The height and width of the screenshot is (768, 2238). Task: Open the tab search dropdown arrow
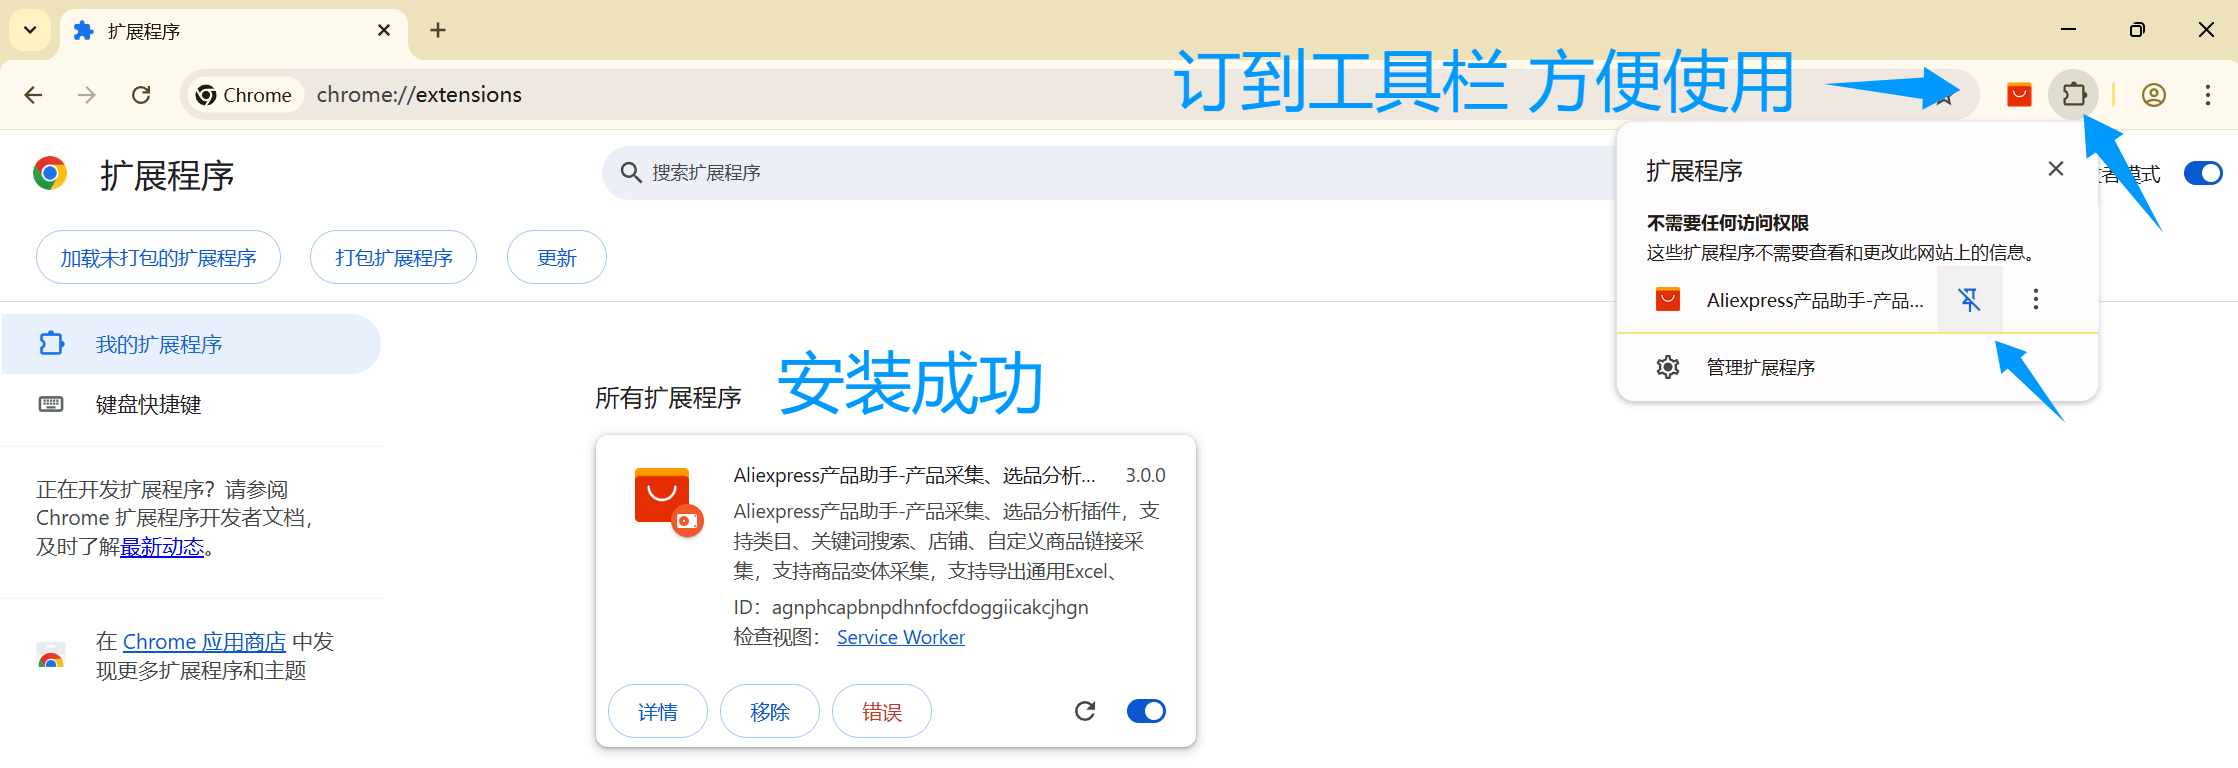pyautogui.click(x=30, y=30)
